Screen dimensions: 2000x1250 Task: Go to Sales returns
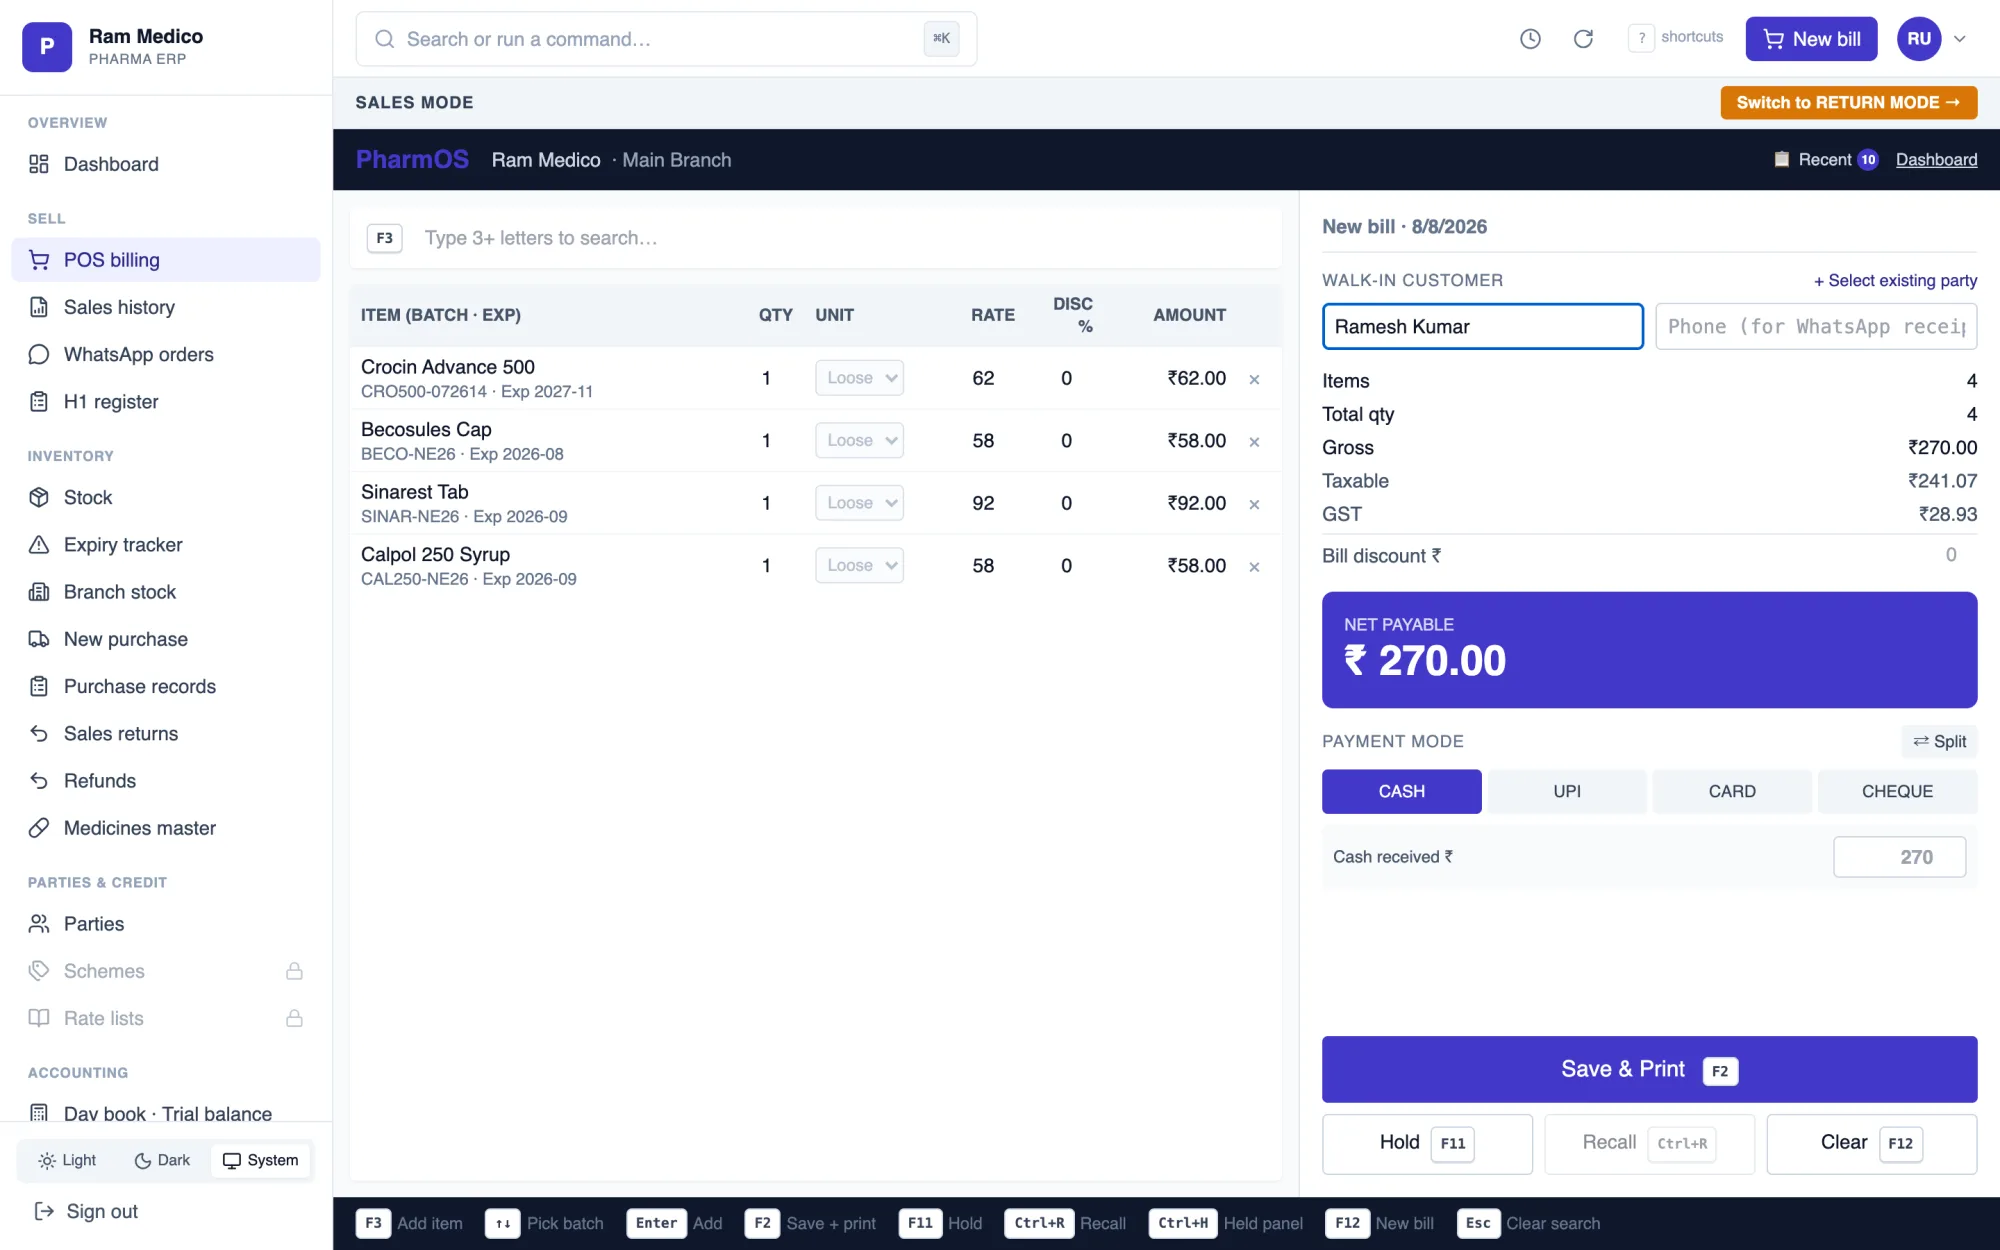(x=166, y=734)
